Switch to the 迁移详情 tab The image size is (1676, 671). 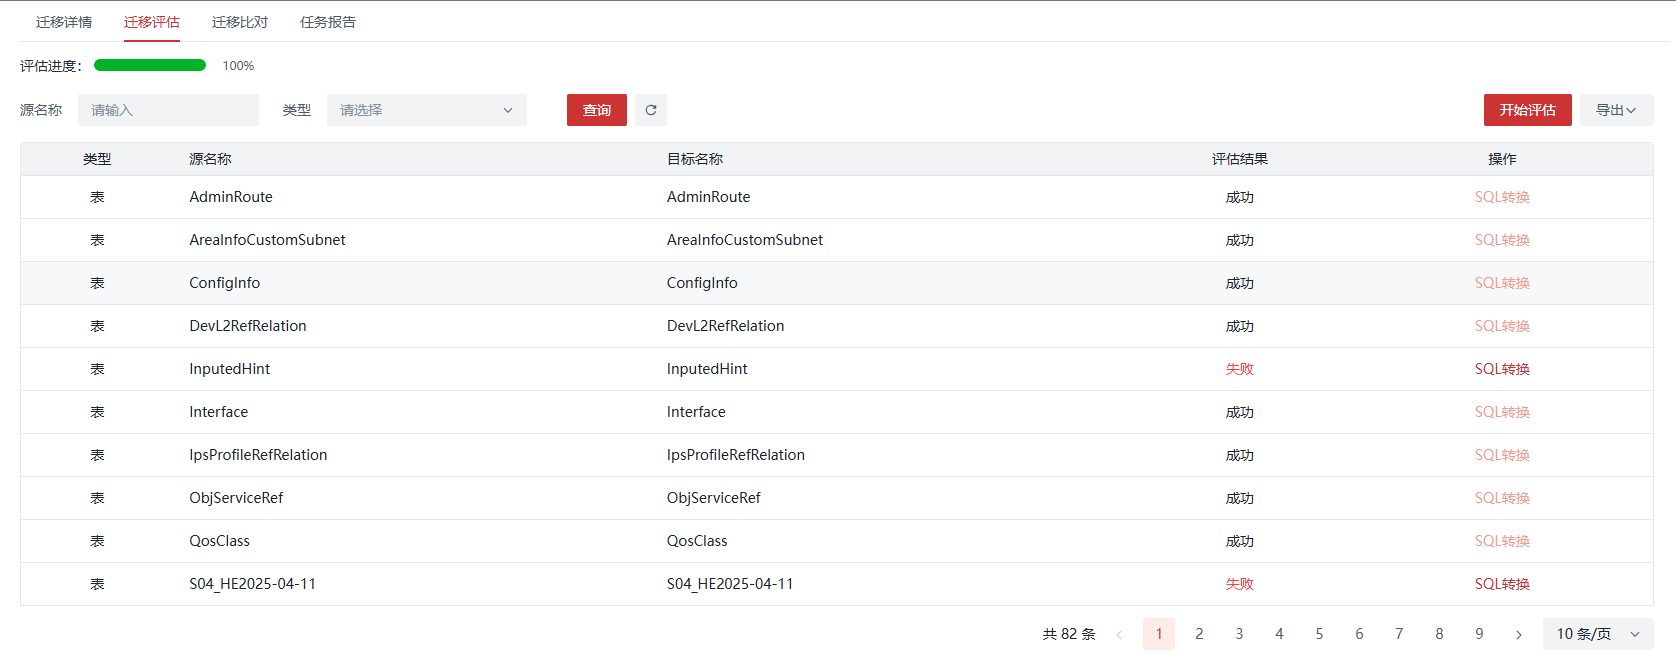pyautogui.click(x=64, y=22)
